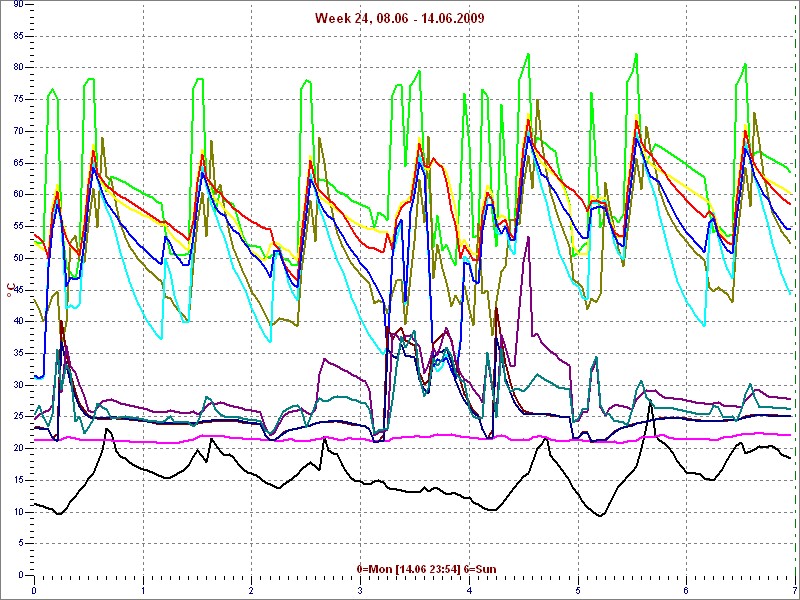The width and height of the screenshot is (800, 600).
Task: Click the 15 tick label on the temperature axis
Action: 18,481
